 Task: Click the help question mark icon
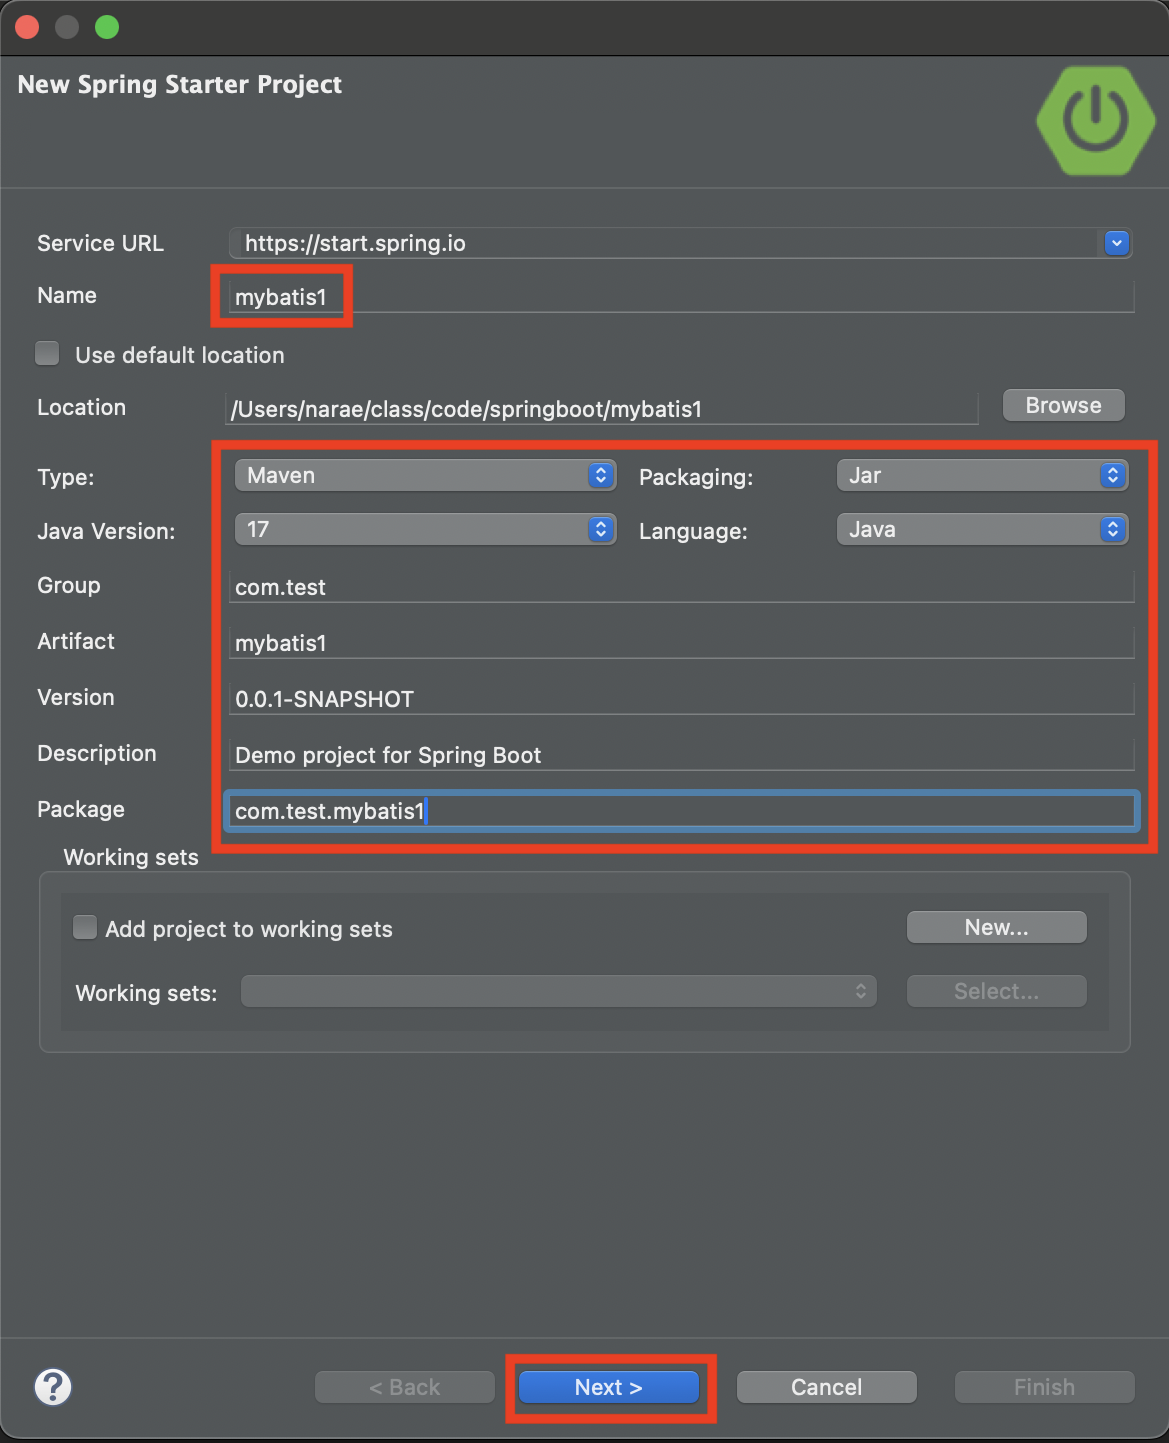point(53,1387)
